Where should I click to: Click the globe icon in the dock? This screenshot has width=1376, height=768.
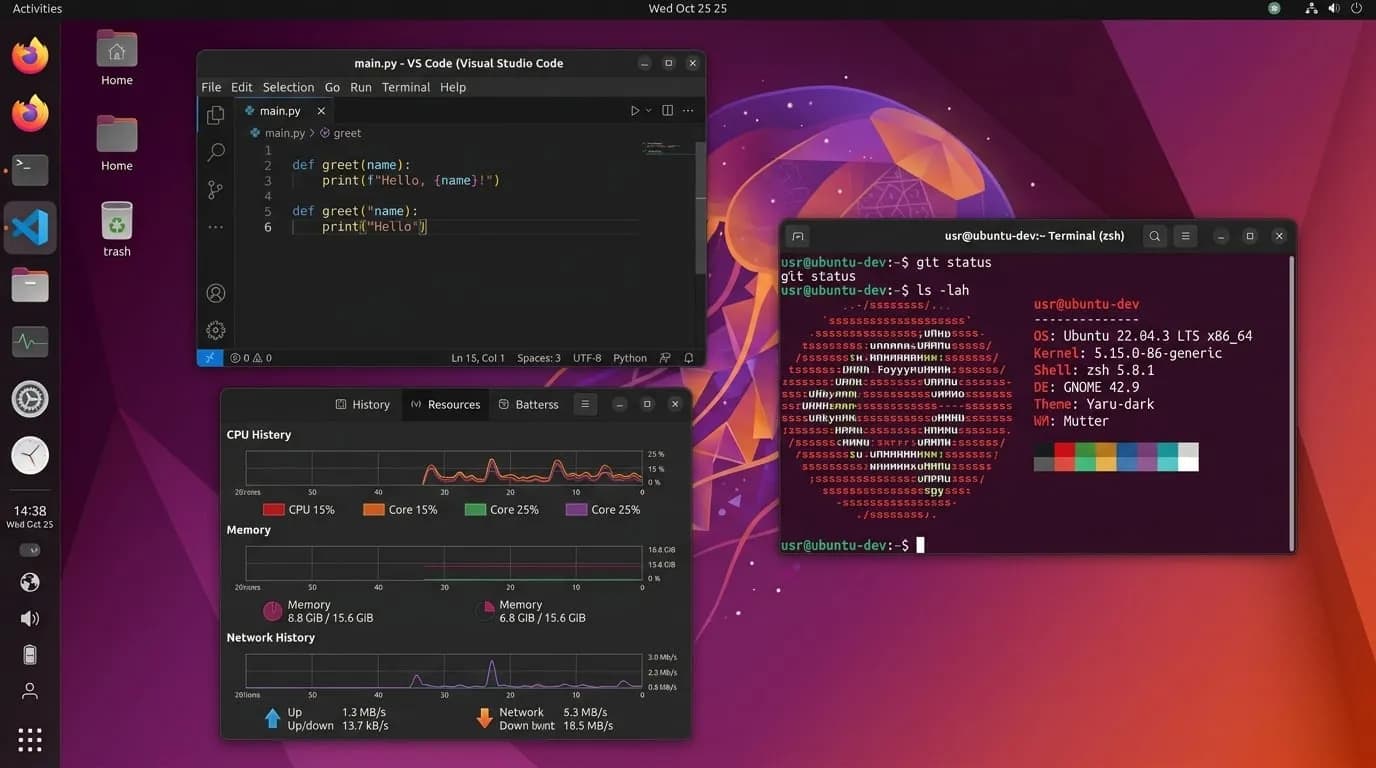[30, 582]
